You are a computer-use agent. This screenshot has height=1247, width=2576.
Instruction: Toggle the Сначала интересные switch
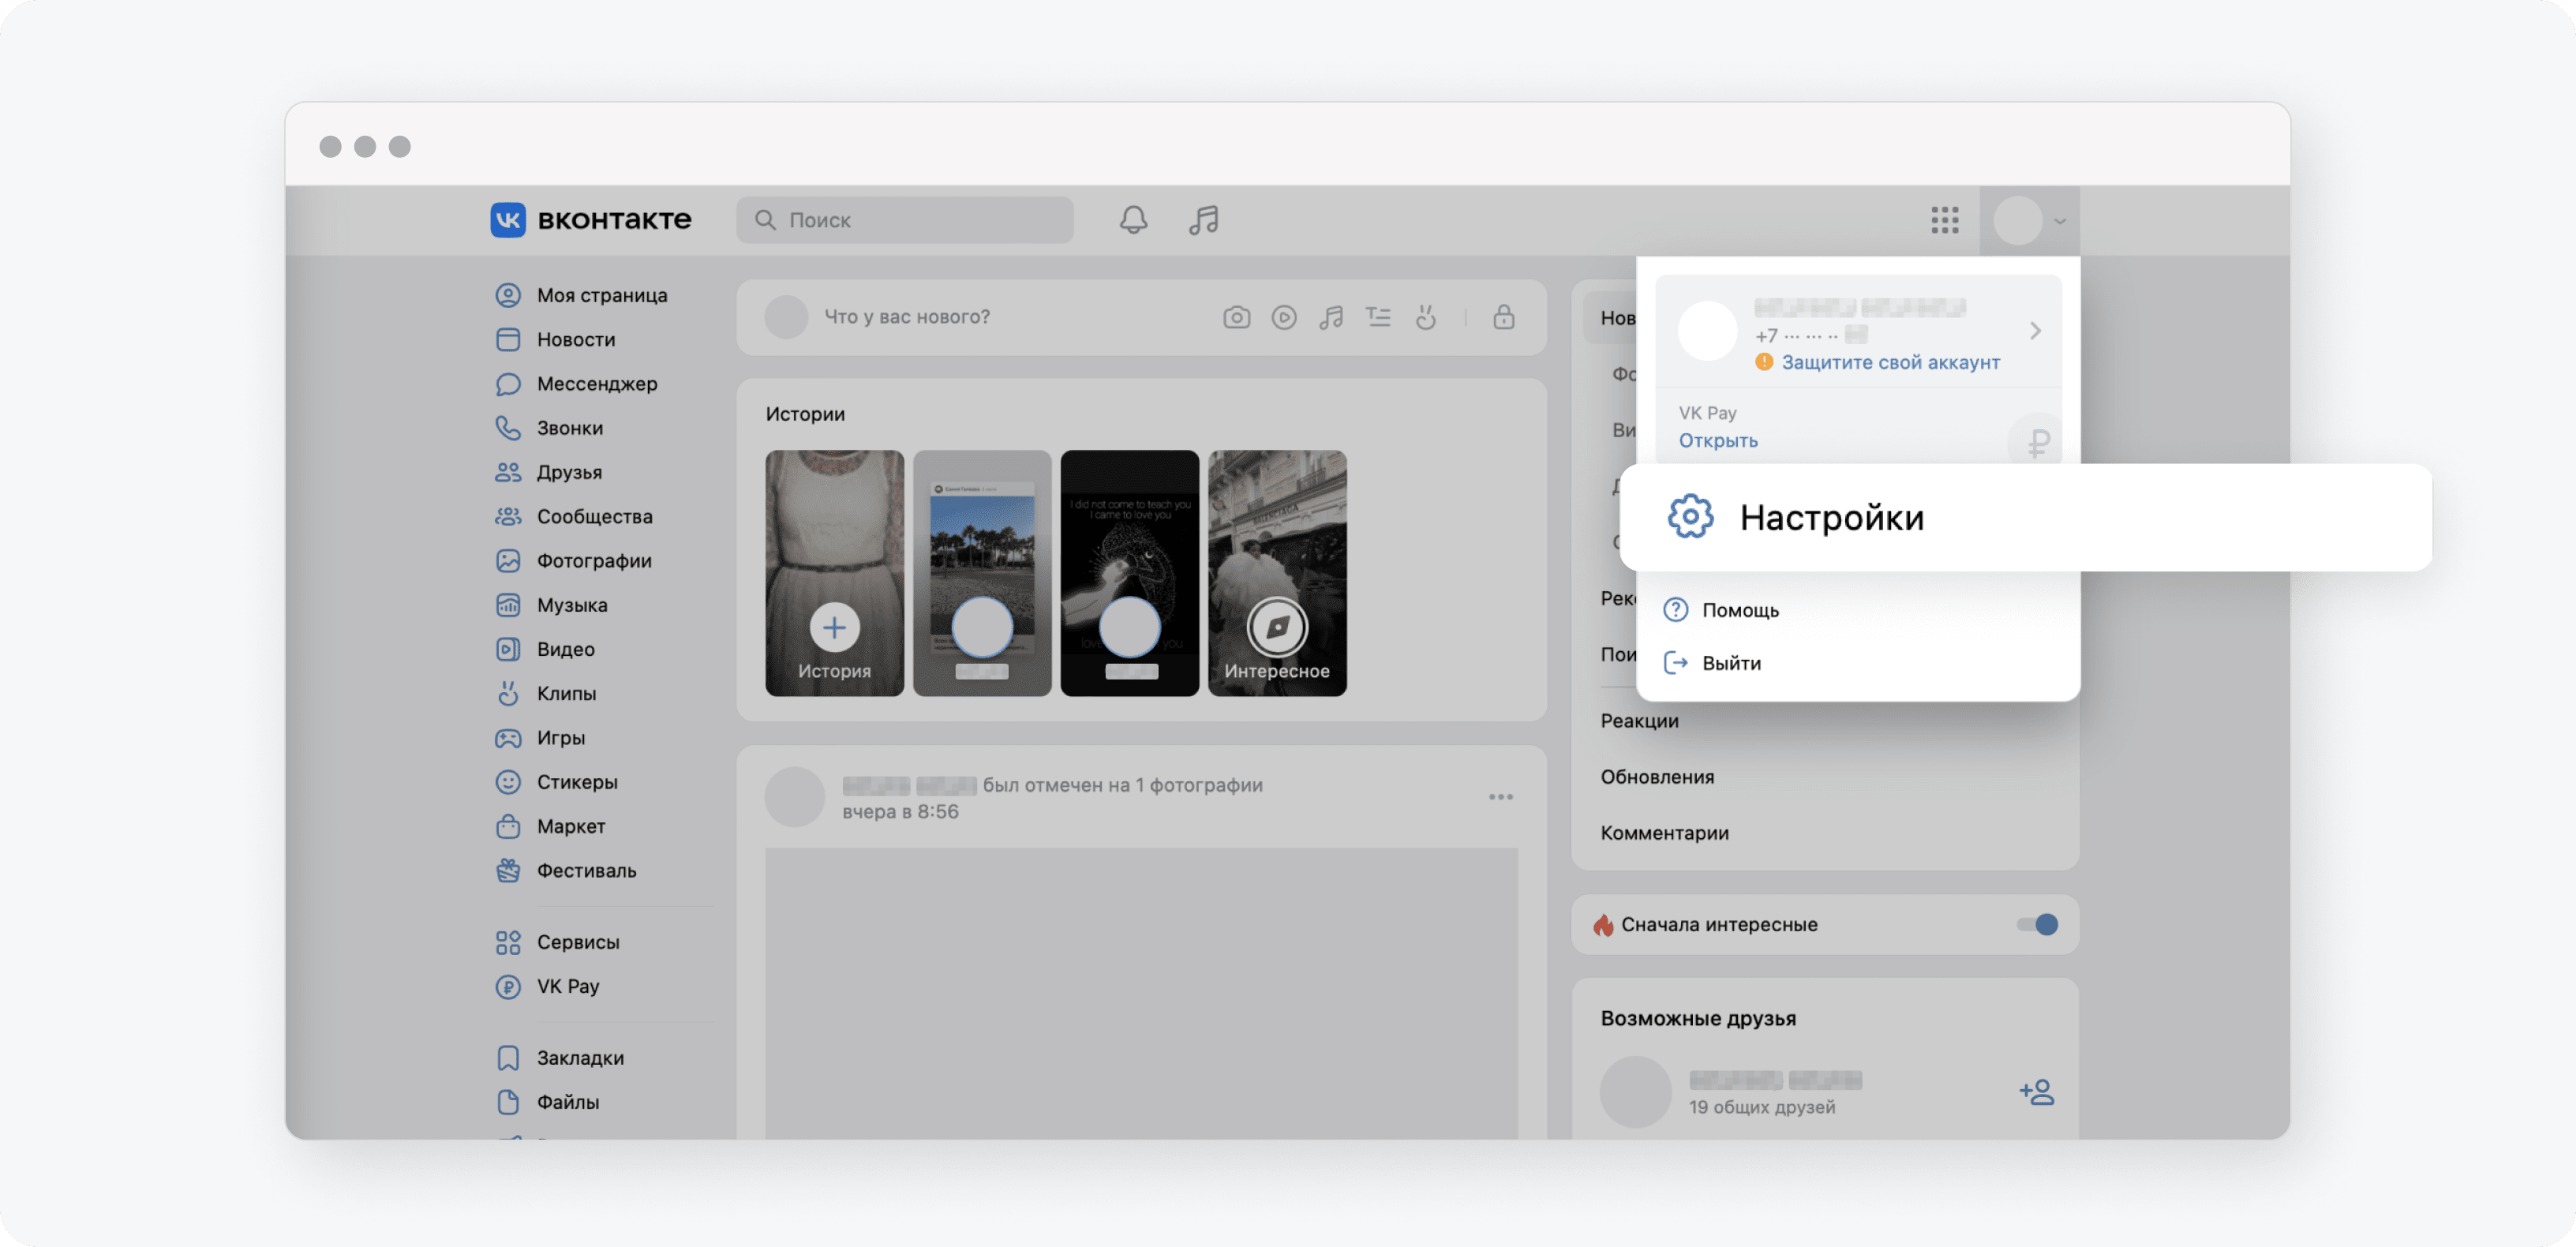pos(2037,924)
